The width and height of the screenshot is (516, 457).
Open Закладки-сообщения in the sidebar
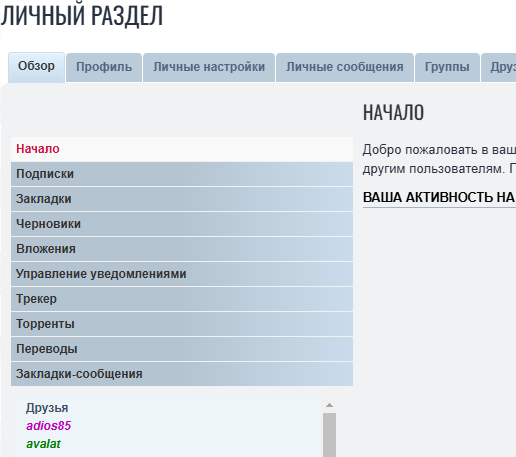click(182, 374)
